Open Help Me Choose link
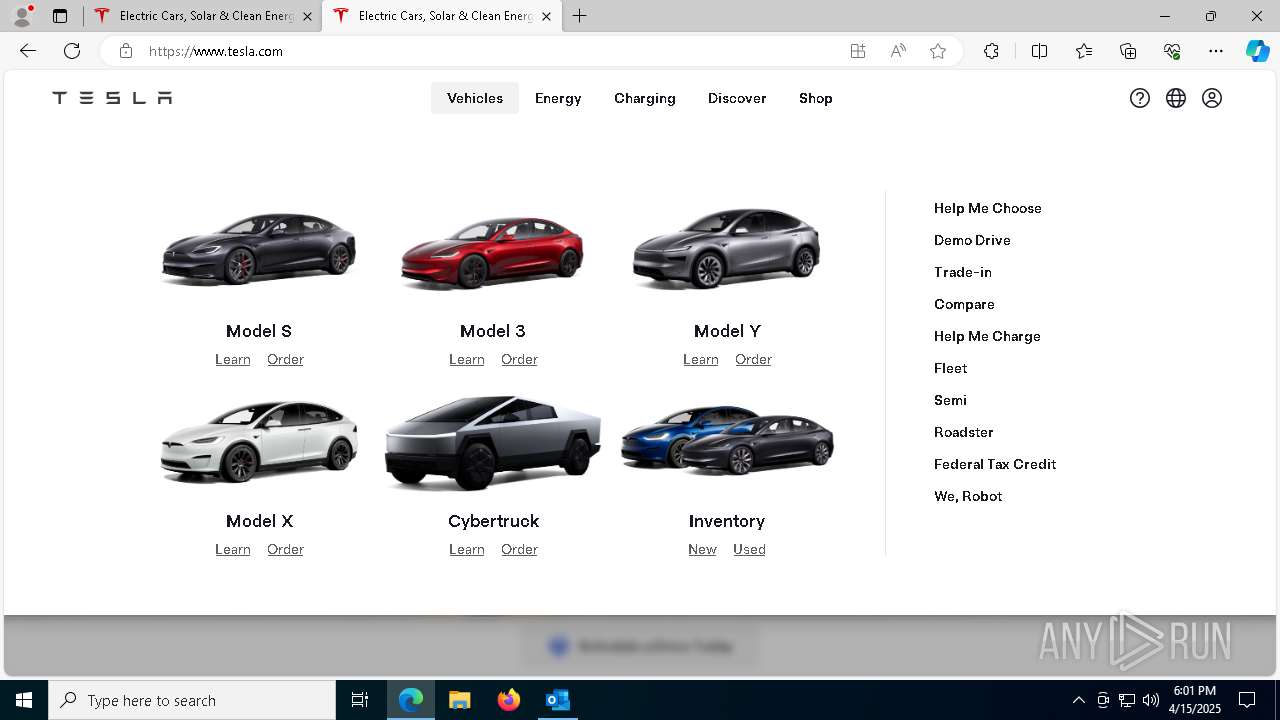 [988, 208]
